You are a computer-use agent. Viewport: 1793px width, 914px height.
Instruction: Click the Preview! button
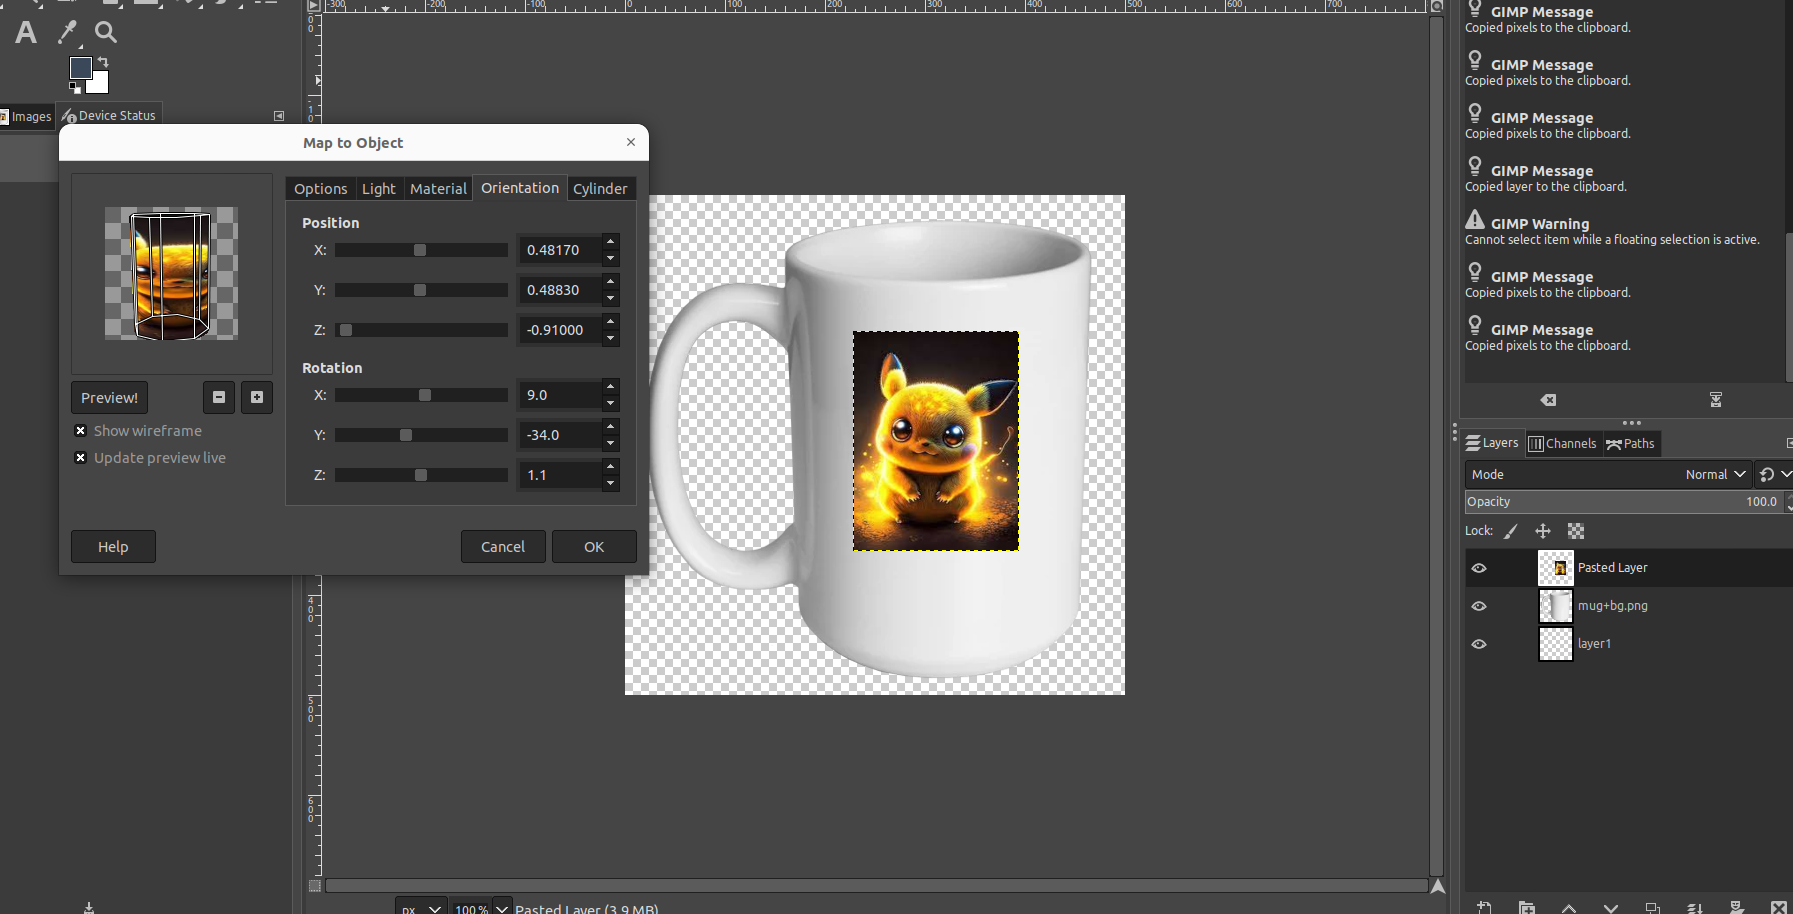pos(110,398)
